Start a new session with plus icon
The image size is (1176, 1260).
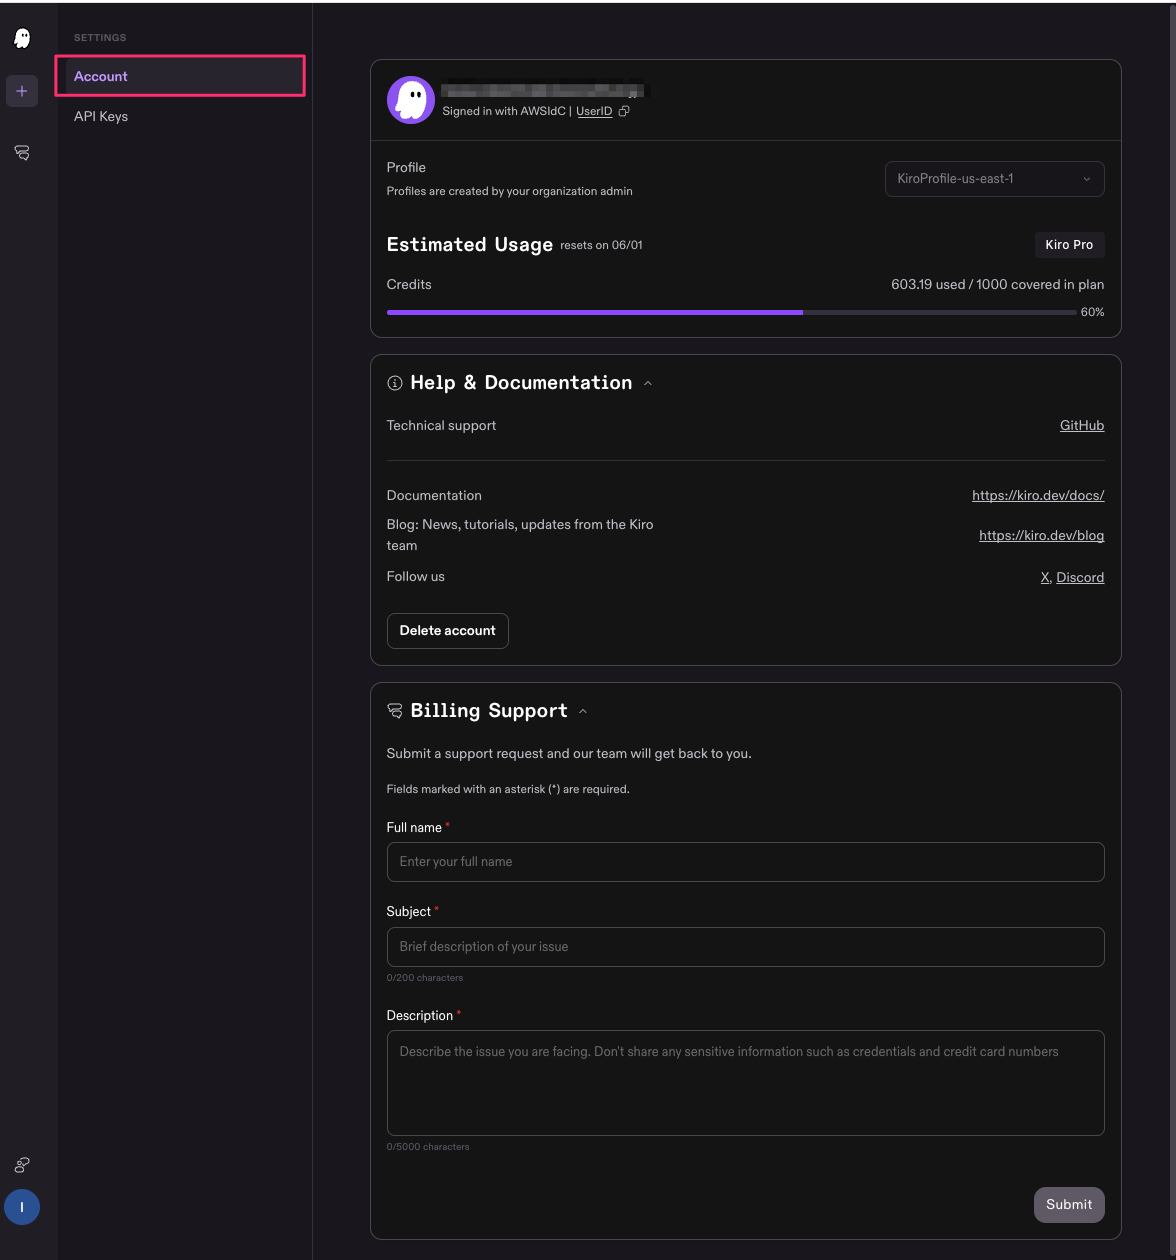click(x=22, y=91)
